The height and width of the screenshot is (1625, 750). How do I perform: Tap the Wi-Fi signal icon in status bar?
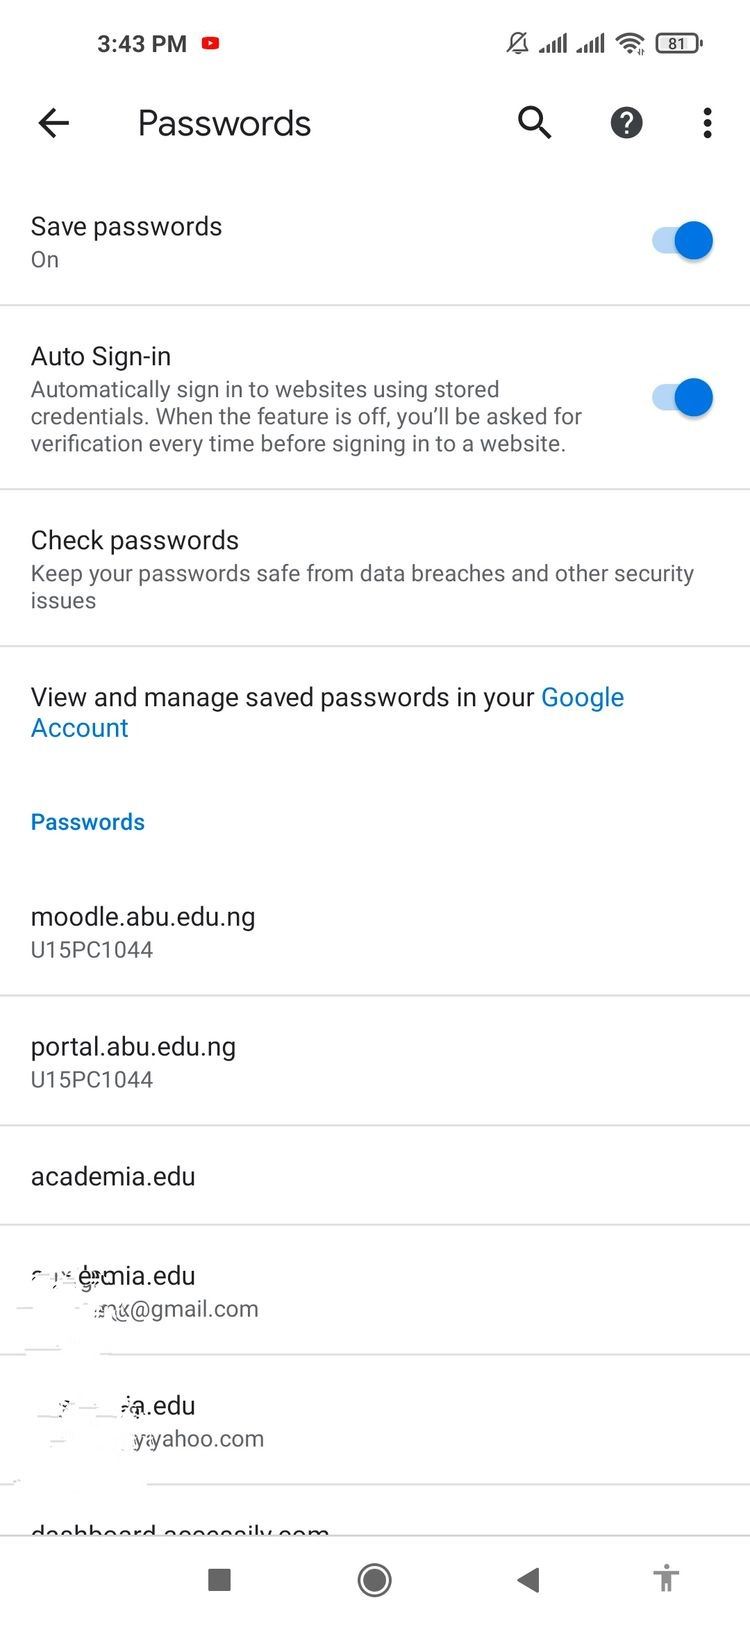(630, 43)
